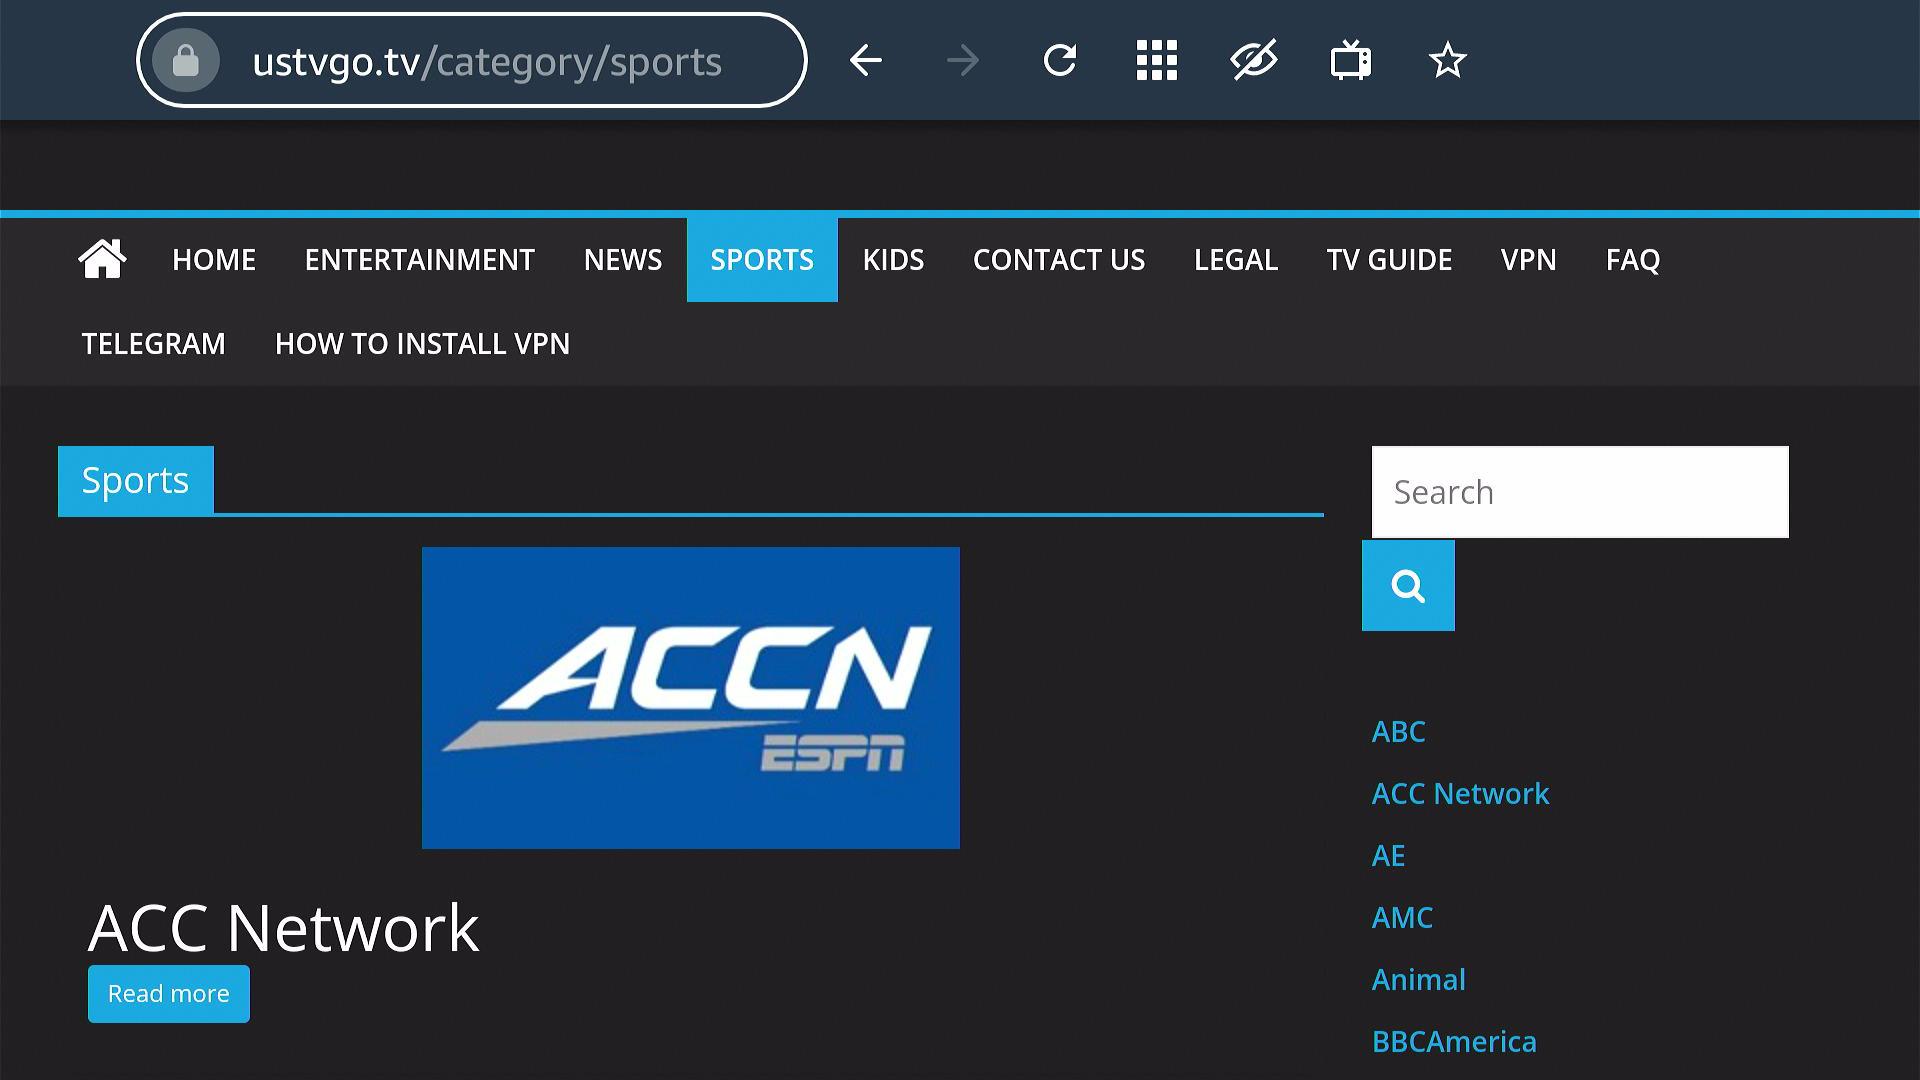Go to CONTACT US page
This screenshot has height=1080, width=1920.
click(x=1059, y=260)
